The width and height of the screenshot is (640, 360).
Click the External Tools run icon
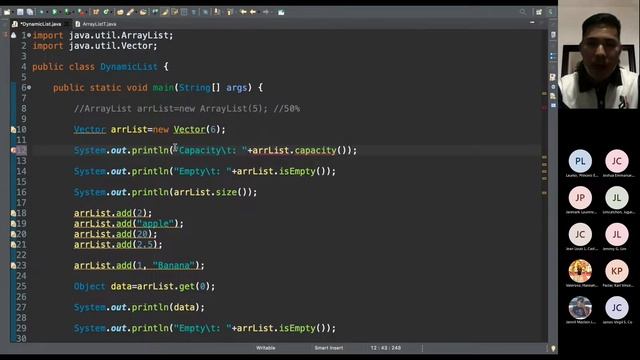[81, 12]
